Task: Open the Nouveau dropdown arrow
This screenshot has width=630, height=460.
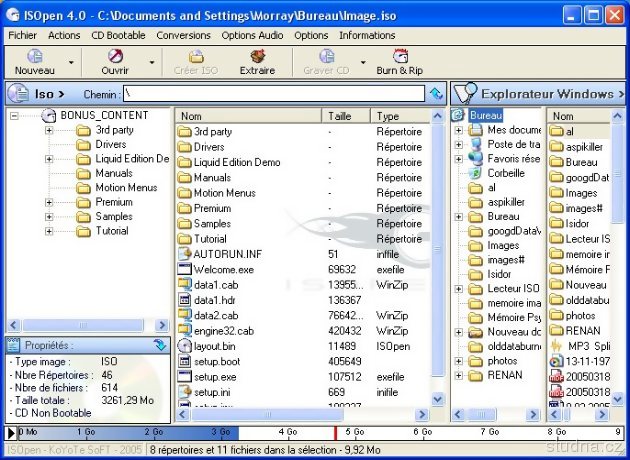Action: pos(71,63)
